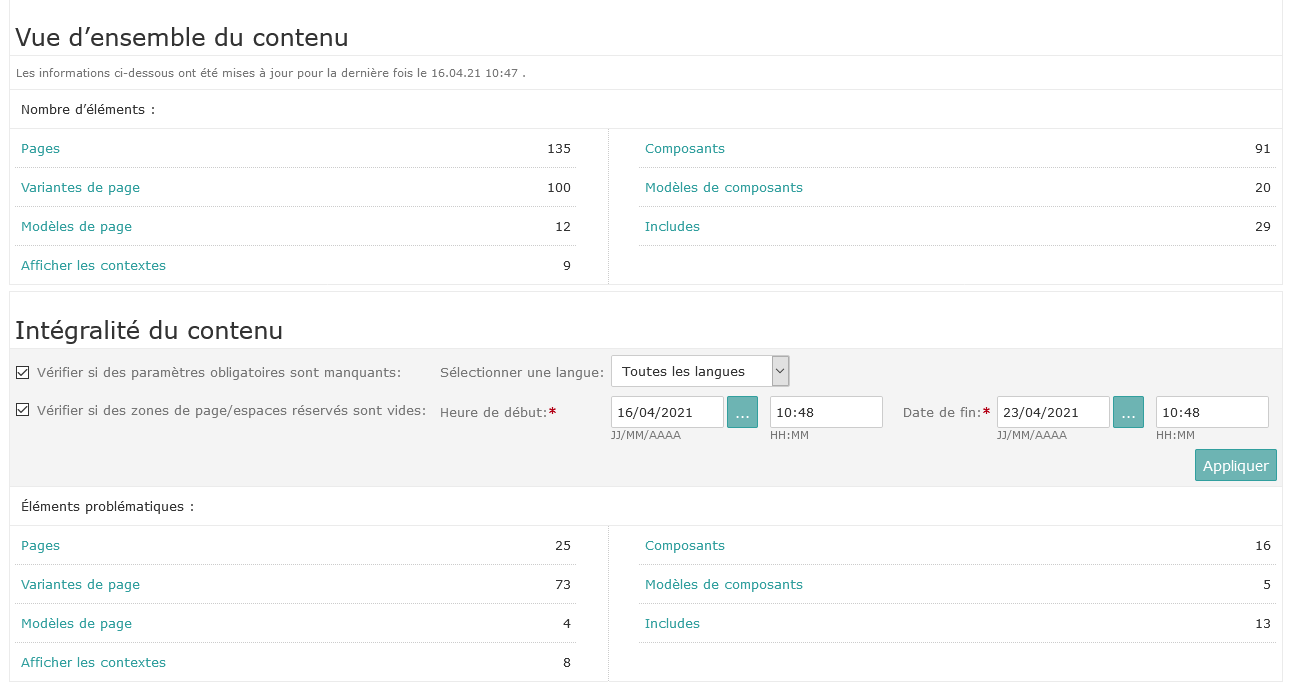
Task: Uncheck empty page zones/placeholders checkbox
Action: click(x=23, y=410)
